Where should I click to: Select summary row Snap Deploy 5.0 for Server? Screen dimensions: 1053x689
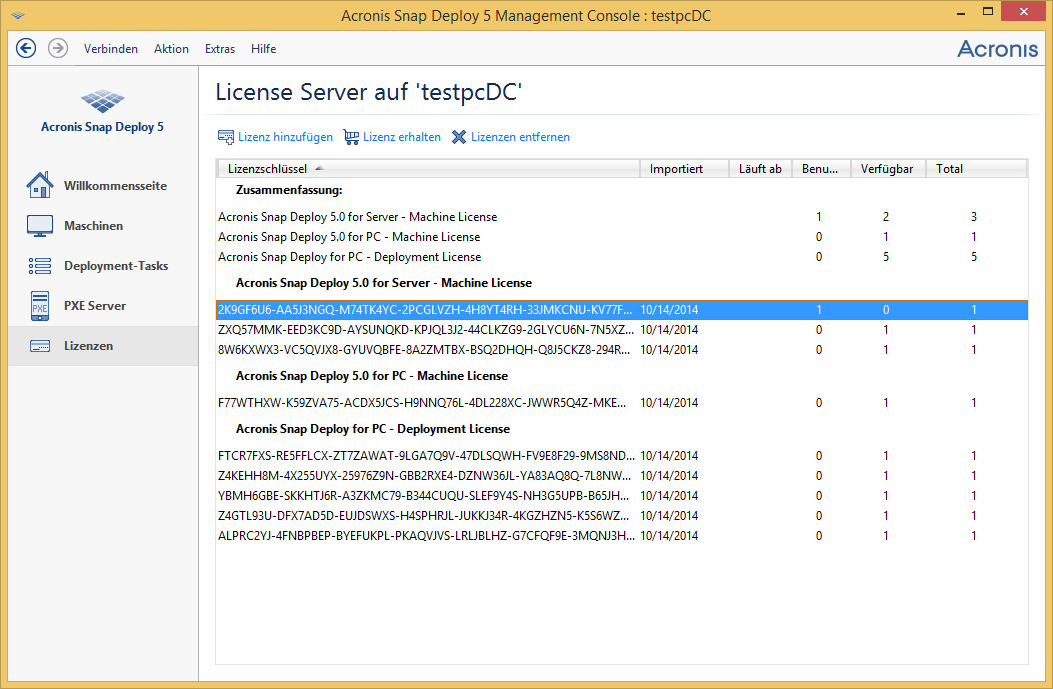coord(622,217)
